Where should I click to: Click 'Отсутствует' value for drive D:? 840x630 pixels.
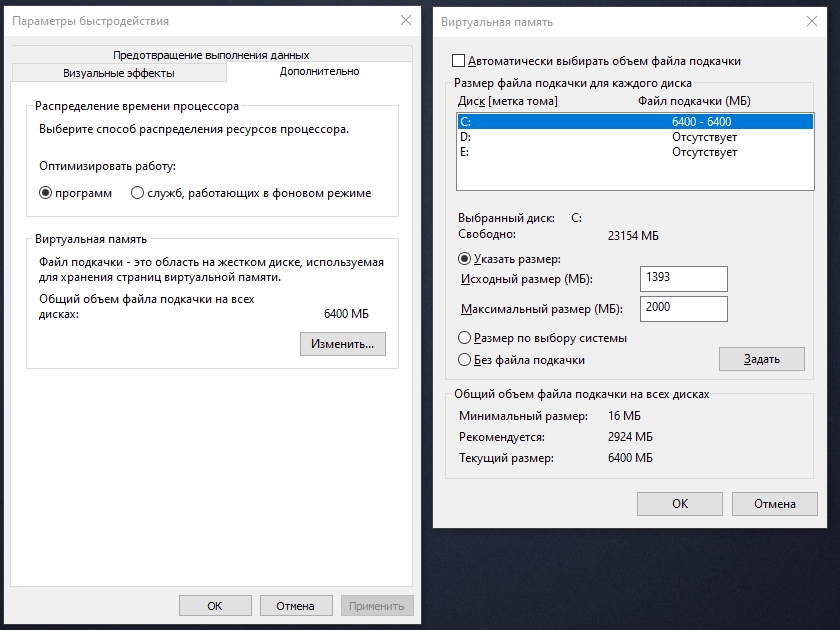[704, 137]
